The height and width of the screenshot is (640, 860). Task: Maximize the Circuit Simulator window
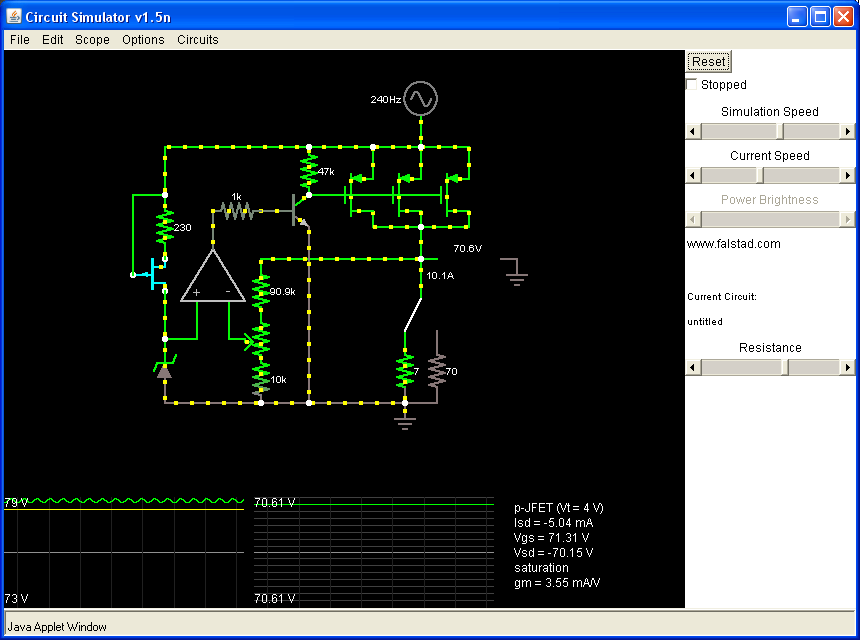click(x=821, y=17)
